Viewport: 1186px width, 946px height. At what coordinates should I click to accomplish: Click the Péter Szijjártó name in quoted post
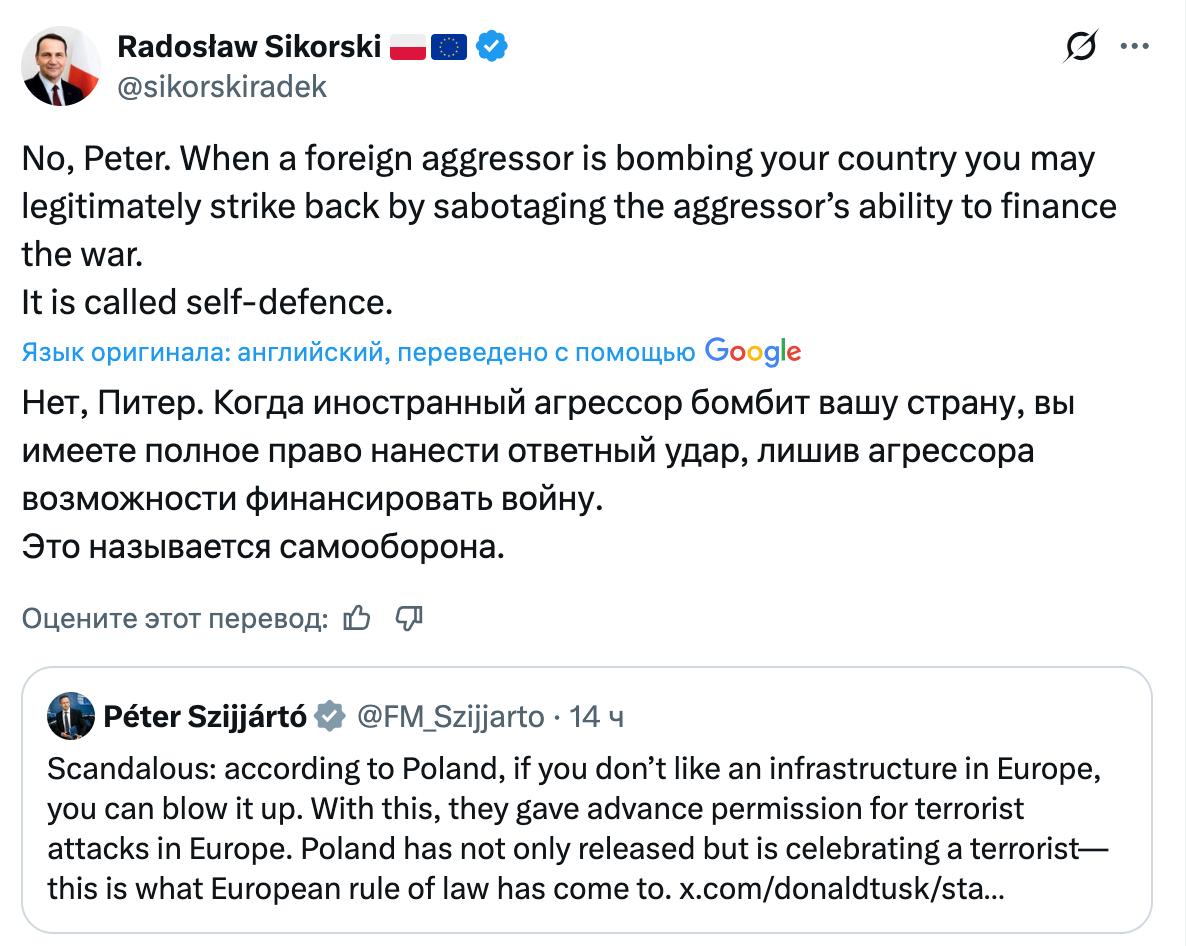[205, 716]
